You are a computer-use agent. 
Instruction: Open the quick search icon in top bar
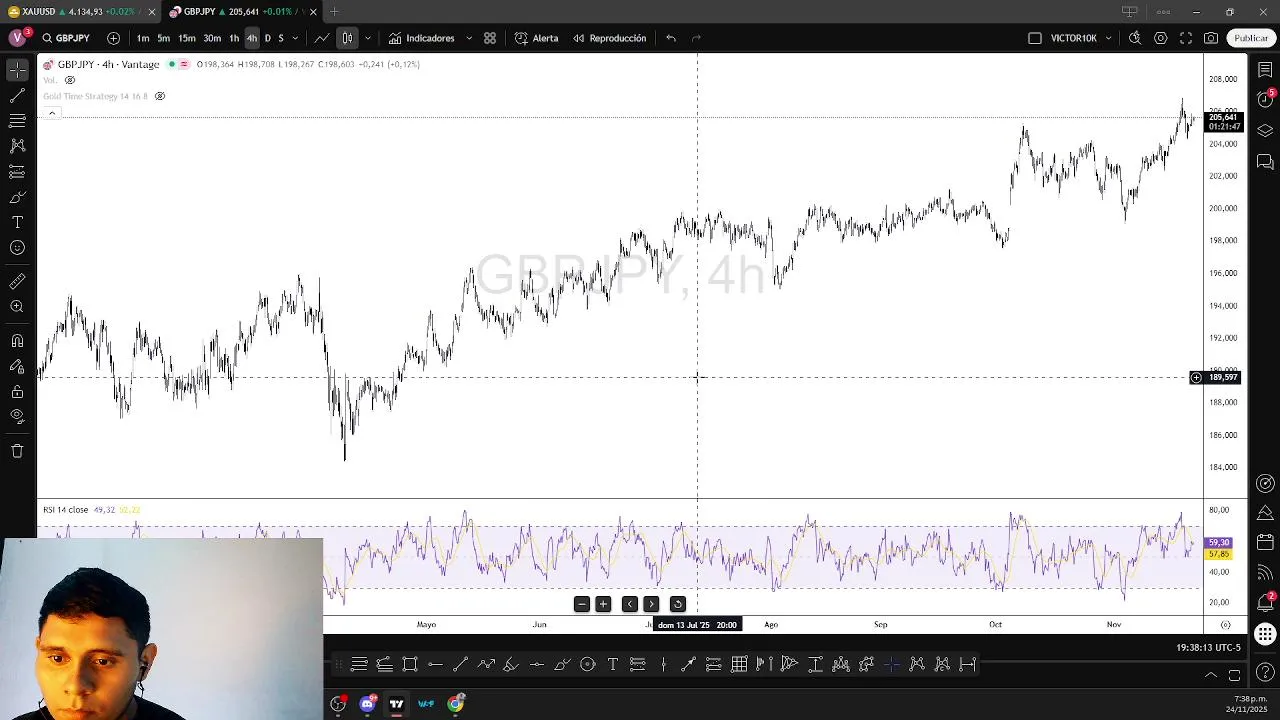[1135, 38]
